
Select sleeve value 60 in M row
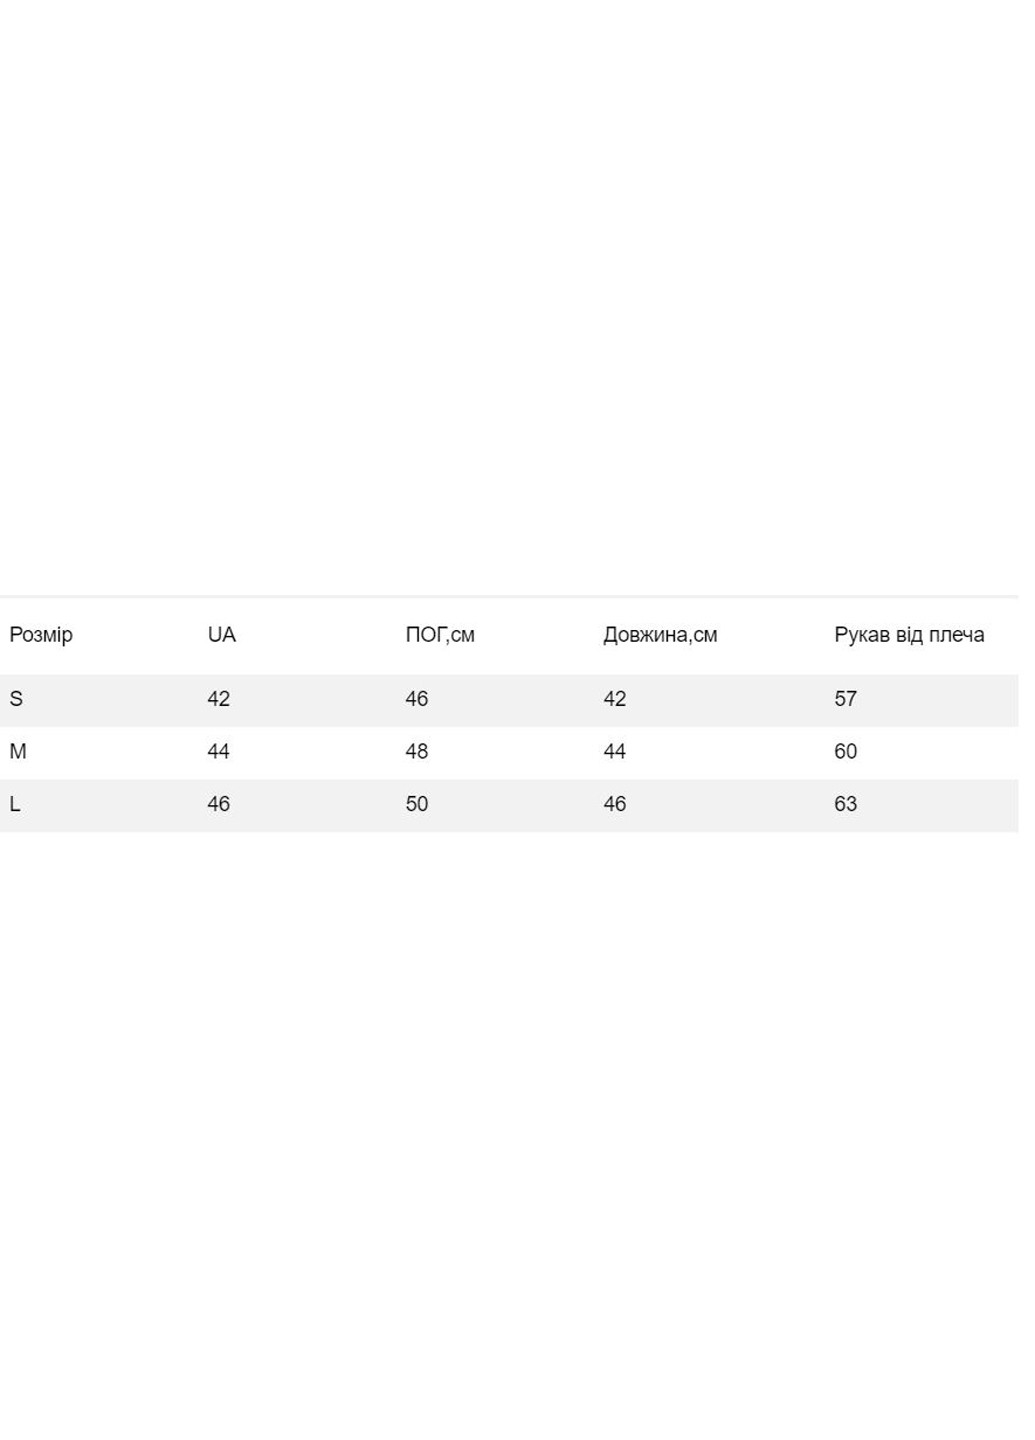(x=845, y=752)
